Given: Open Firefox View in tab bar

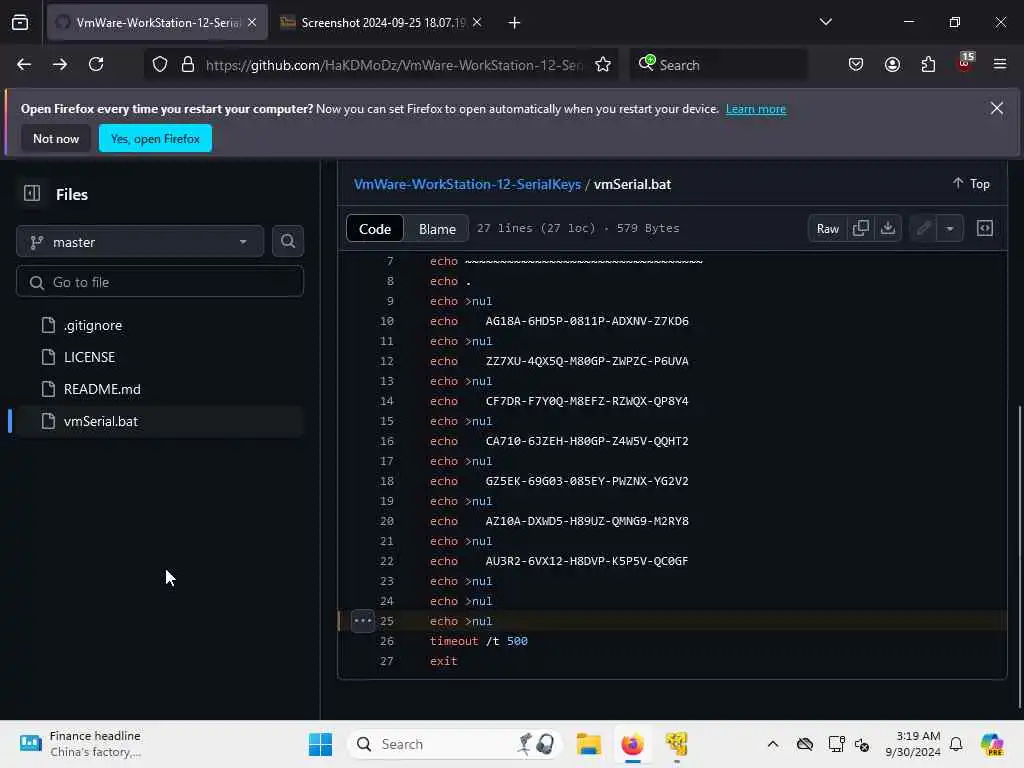Looking at the screenshot, I should (x=20, y=23).
